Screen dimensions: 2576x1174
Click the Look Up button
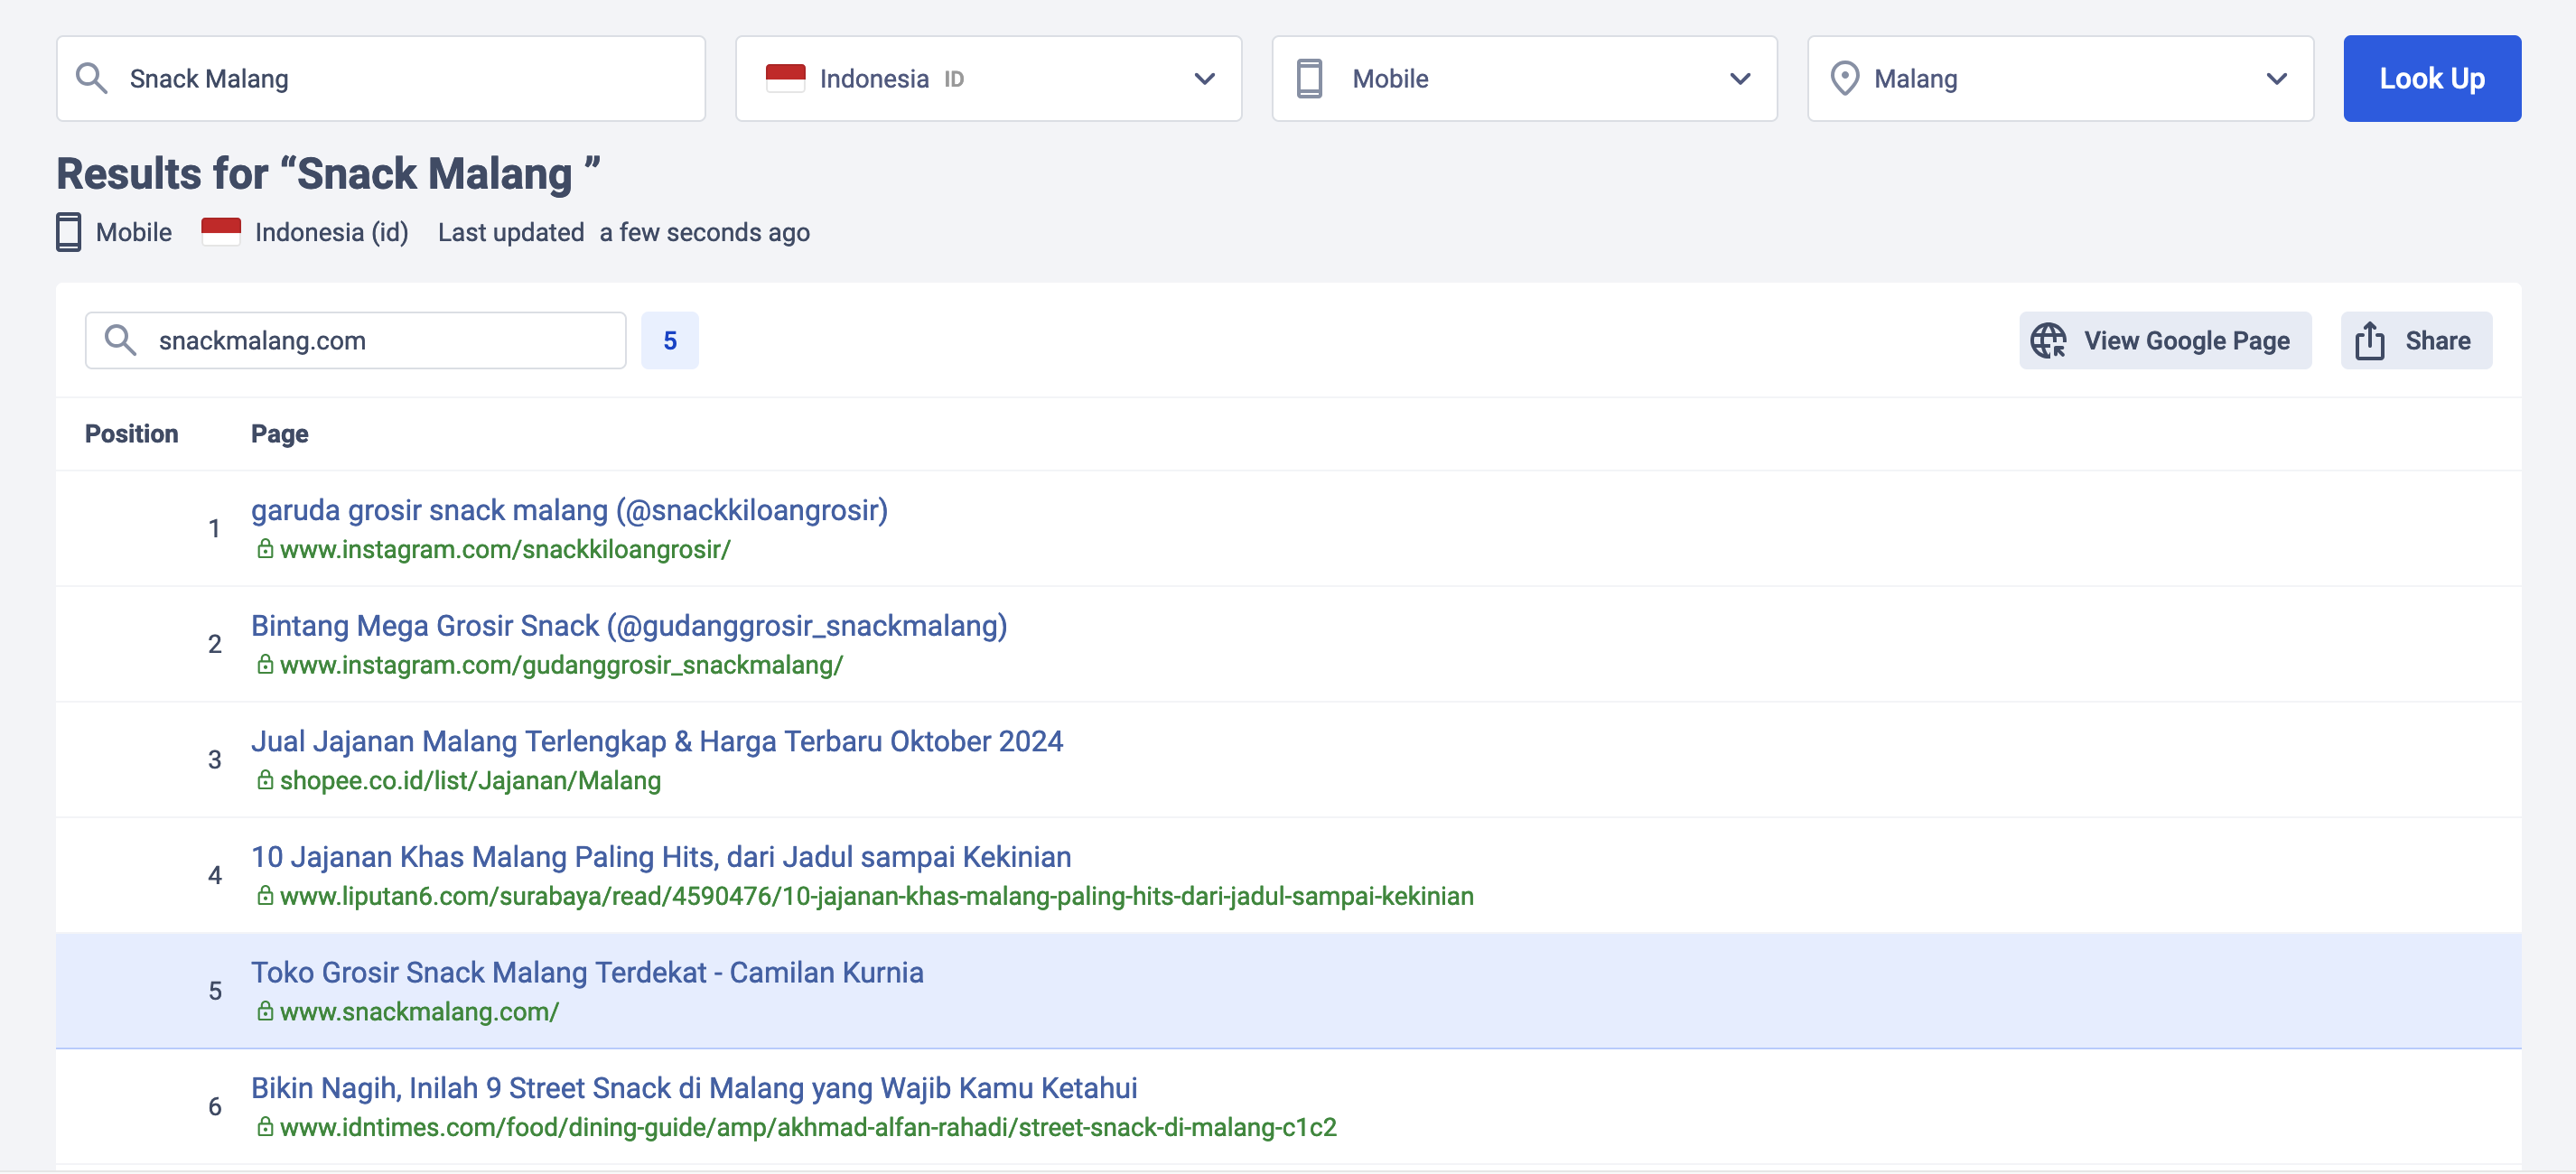coord(2431,79)
